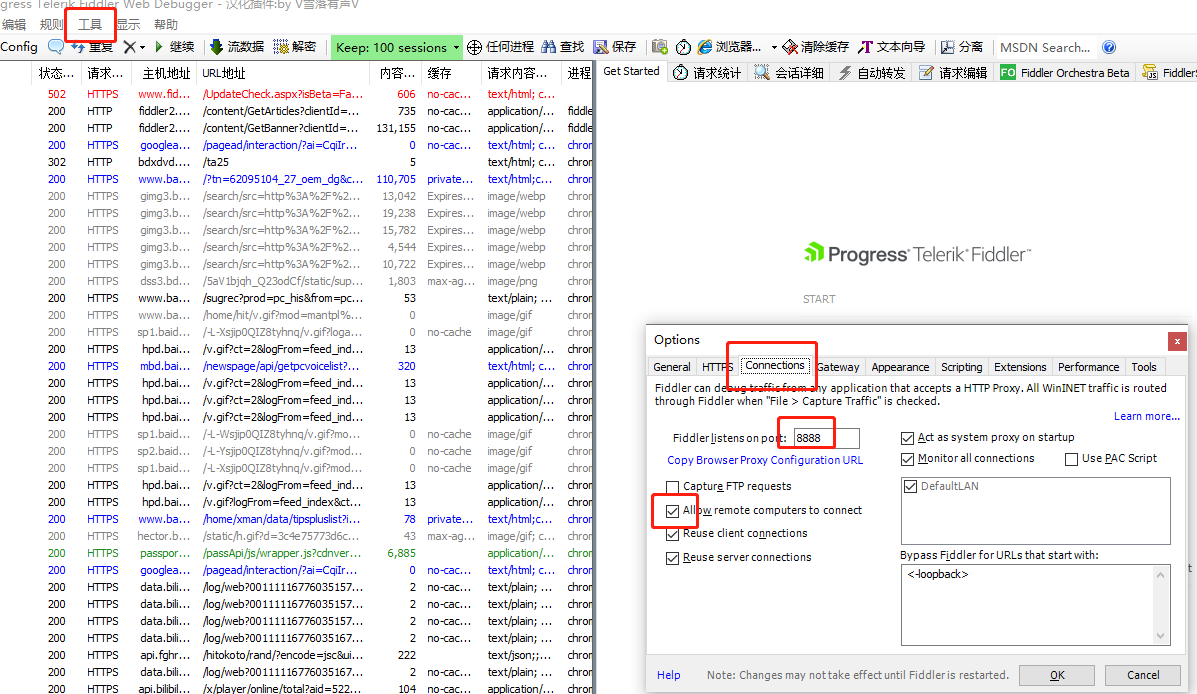Click the bypass list scrollbar up arrow
The height and width of the screenshot is (694, 1197).
pyautogui.click(x=1160, y=575)
